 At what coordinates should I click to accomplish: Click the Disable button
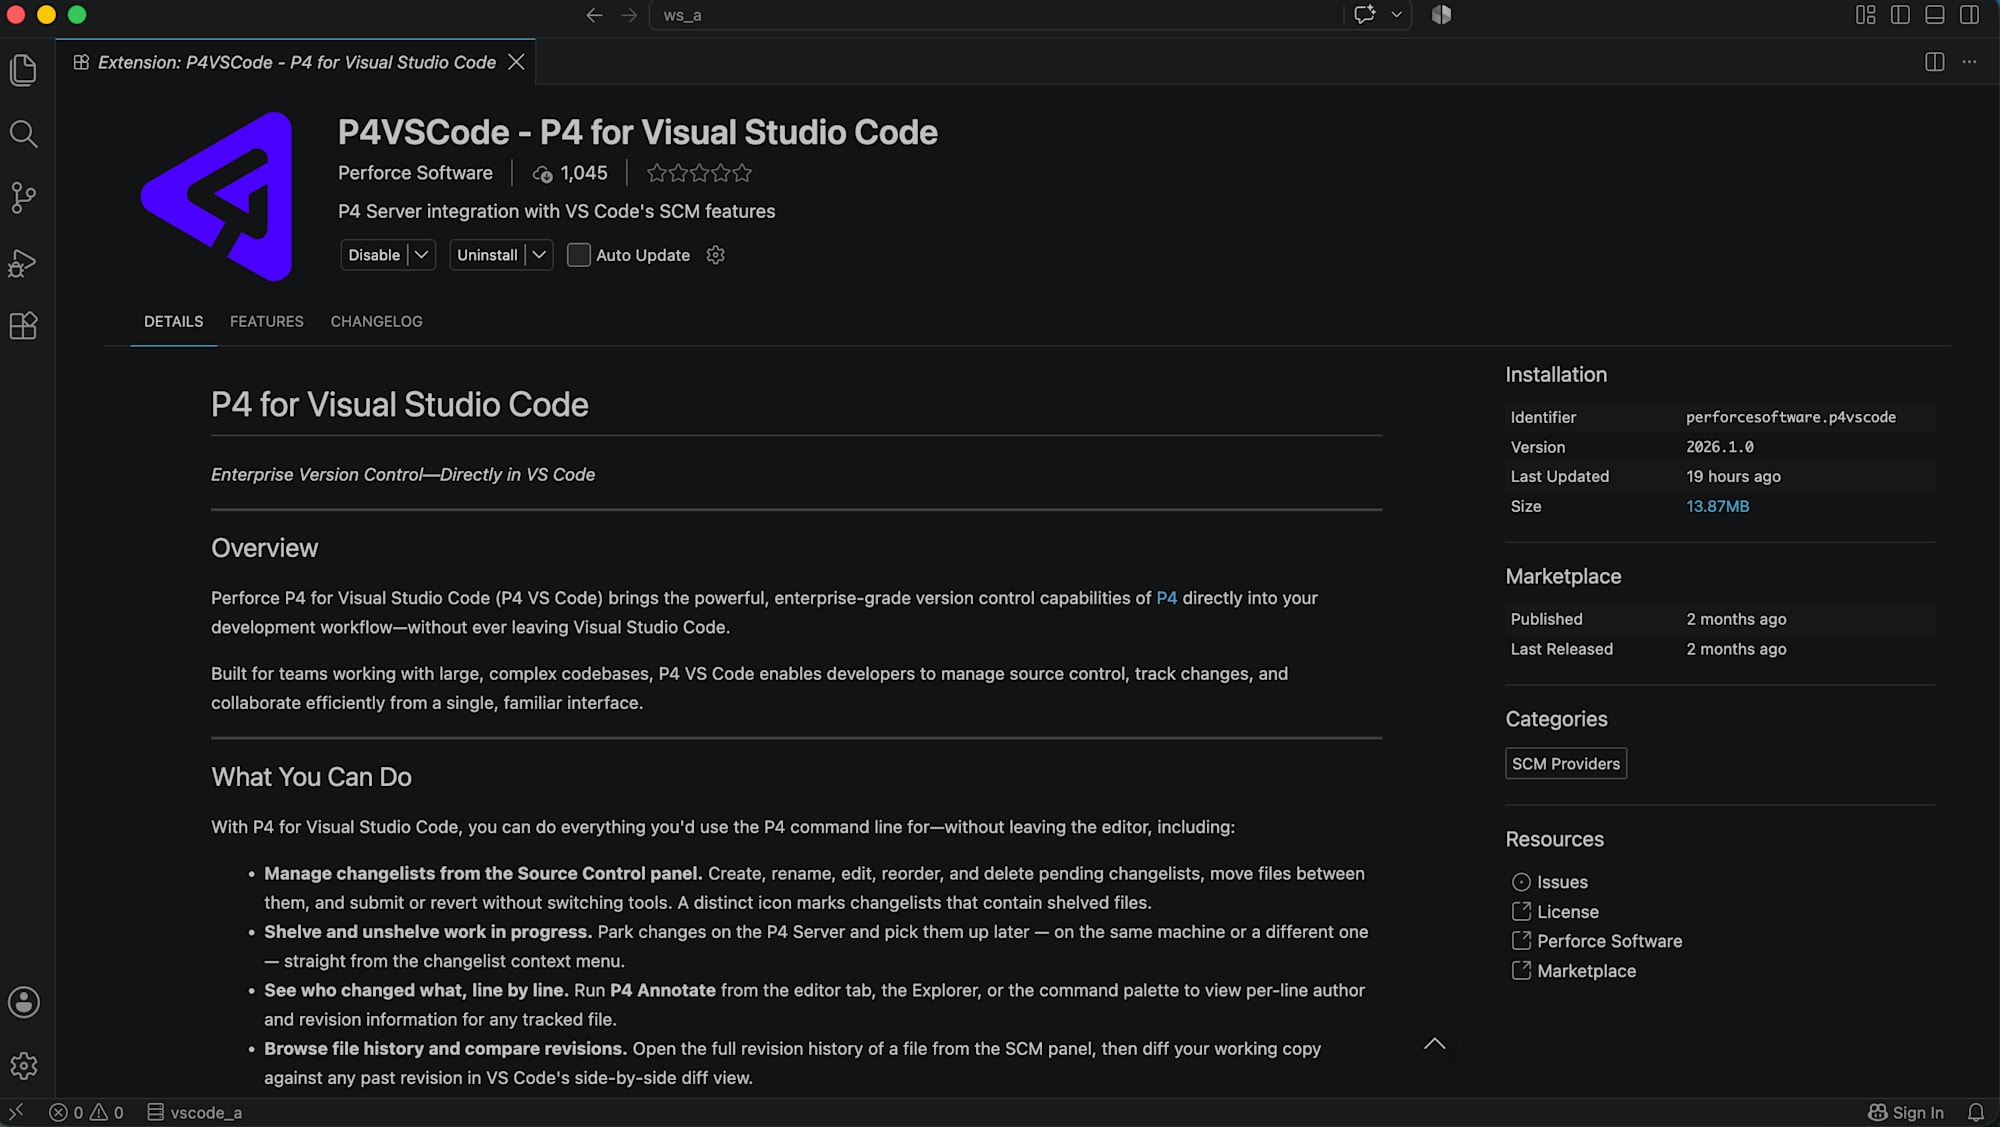[x=374, y=255]
